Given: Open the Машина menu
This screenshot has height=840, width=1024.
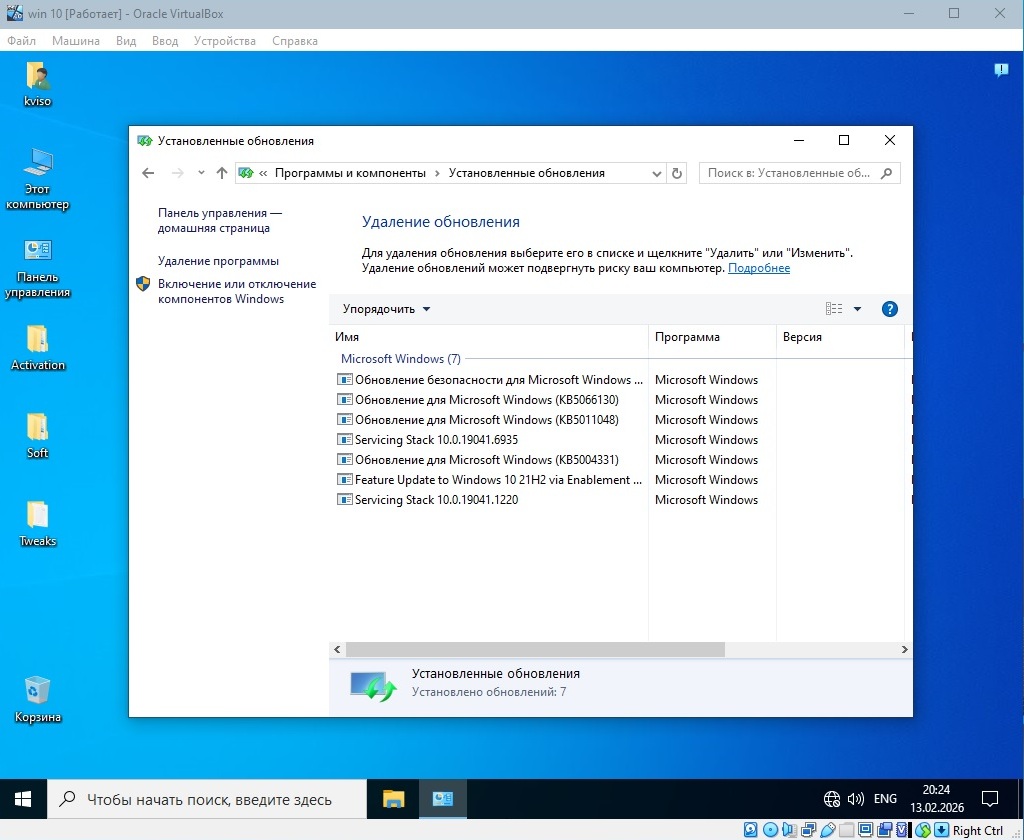Looking at the screenshot, I should coord(76,41).
